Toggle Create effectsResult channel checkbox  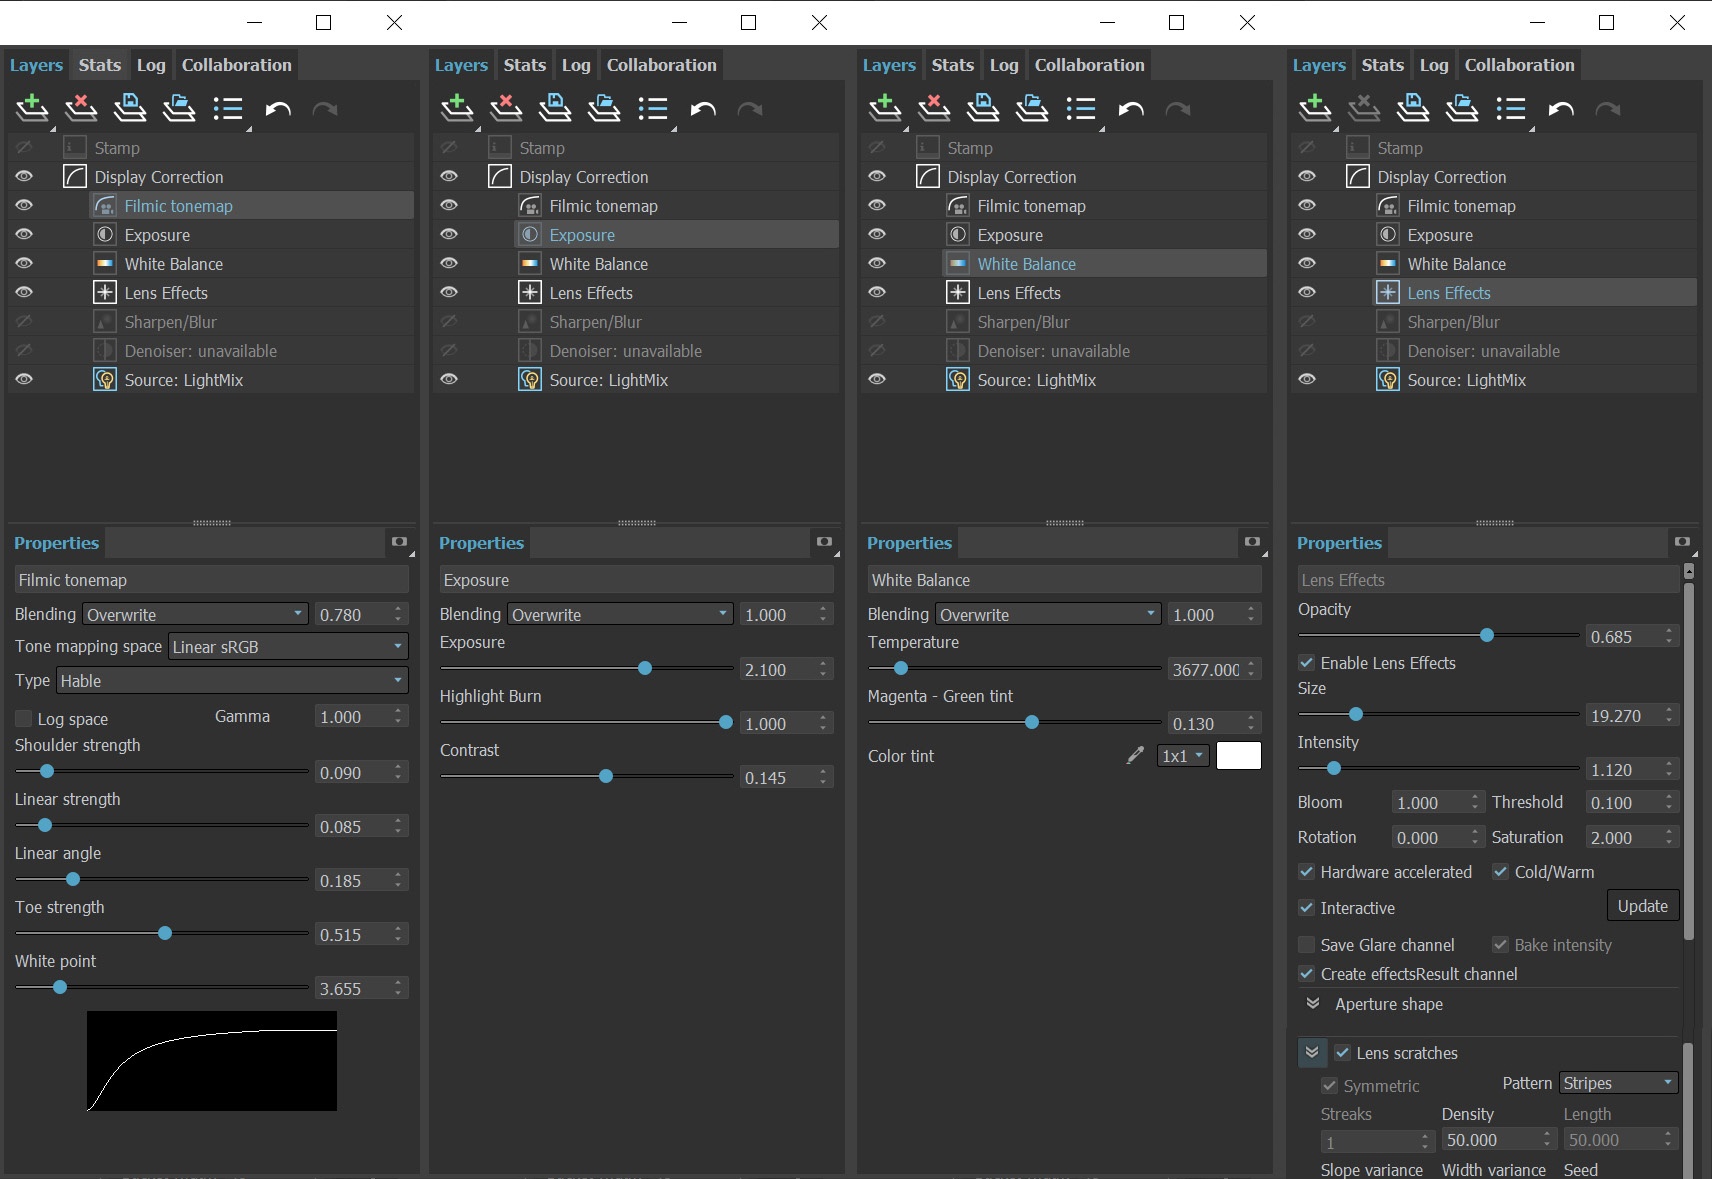click(x=1306, y=974)
